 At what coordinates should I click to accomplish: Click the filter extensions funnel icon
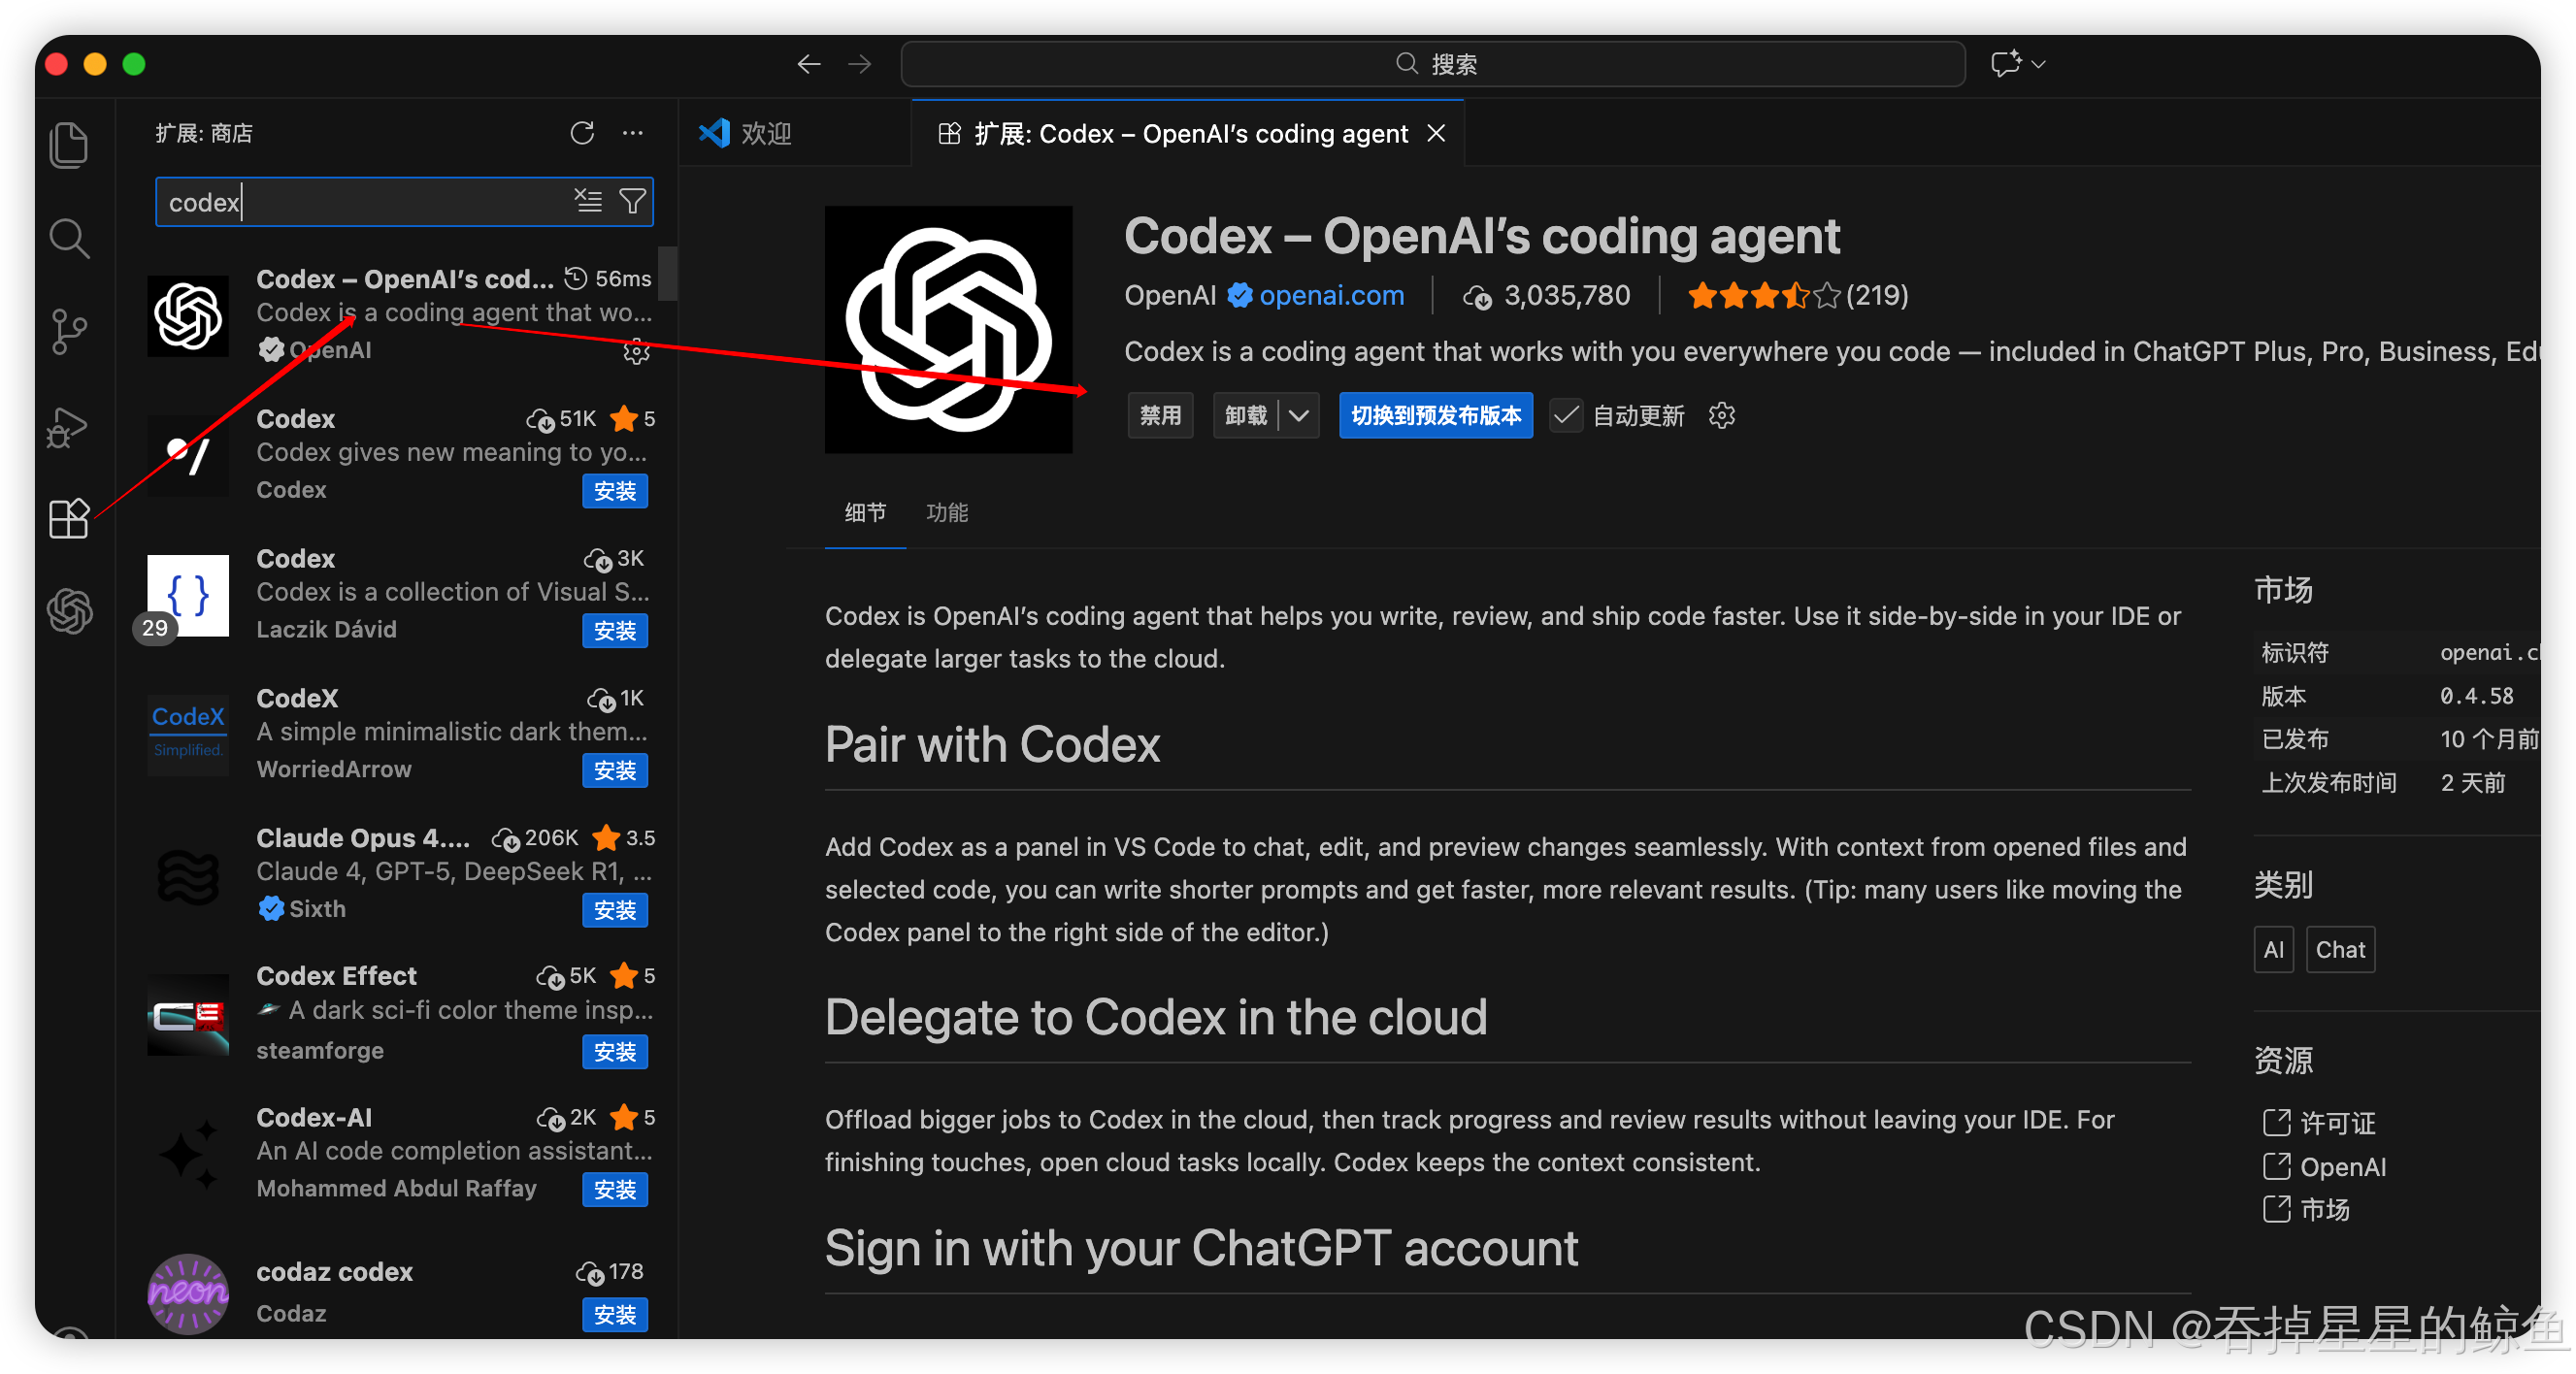(633, 201)
